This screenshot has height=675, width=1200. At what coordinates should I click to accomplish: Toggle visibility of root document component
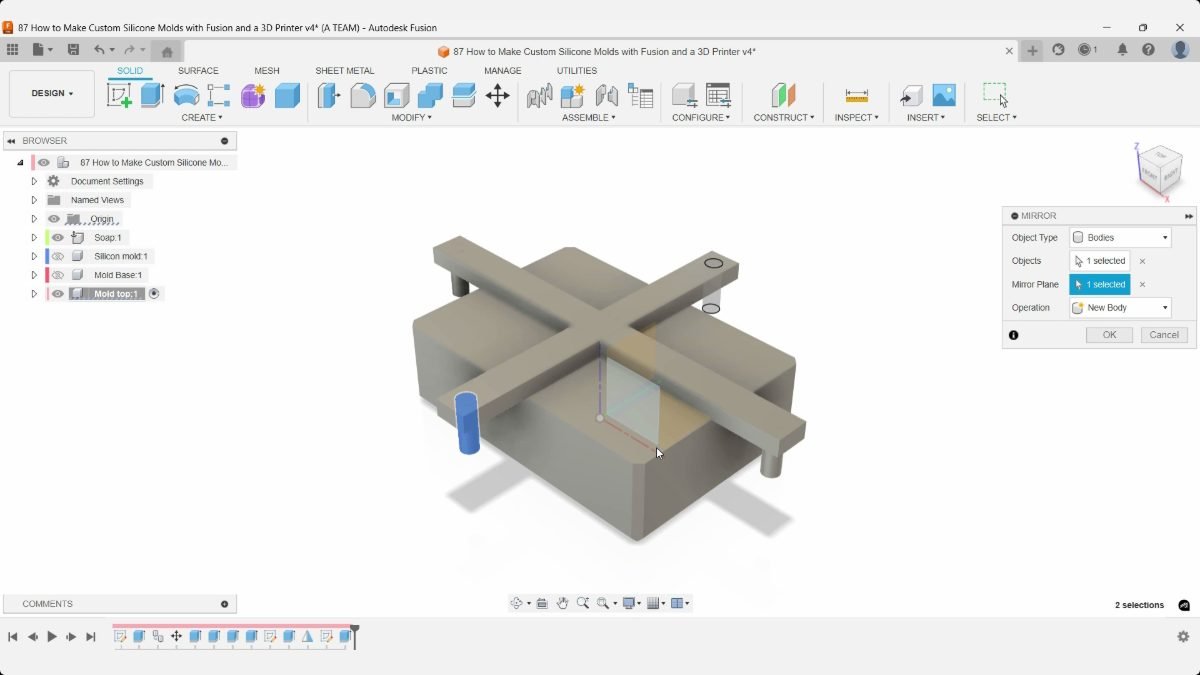44,162
